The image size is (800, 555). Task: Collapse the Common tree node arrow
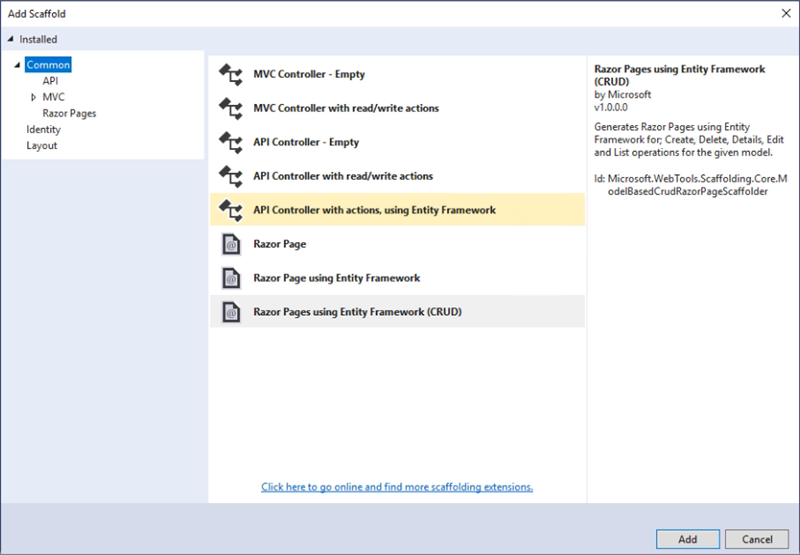pos(18,65)
